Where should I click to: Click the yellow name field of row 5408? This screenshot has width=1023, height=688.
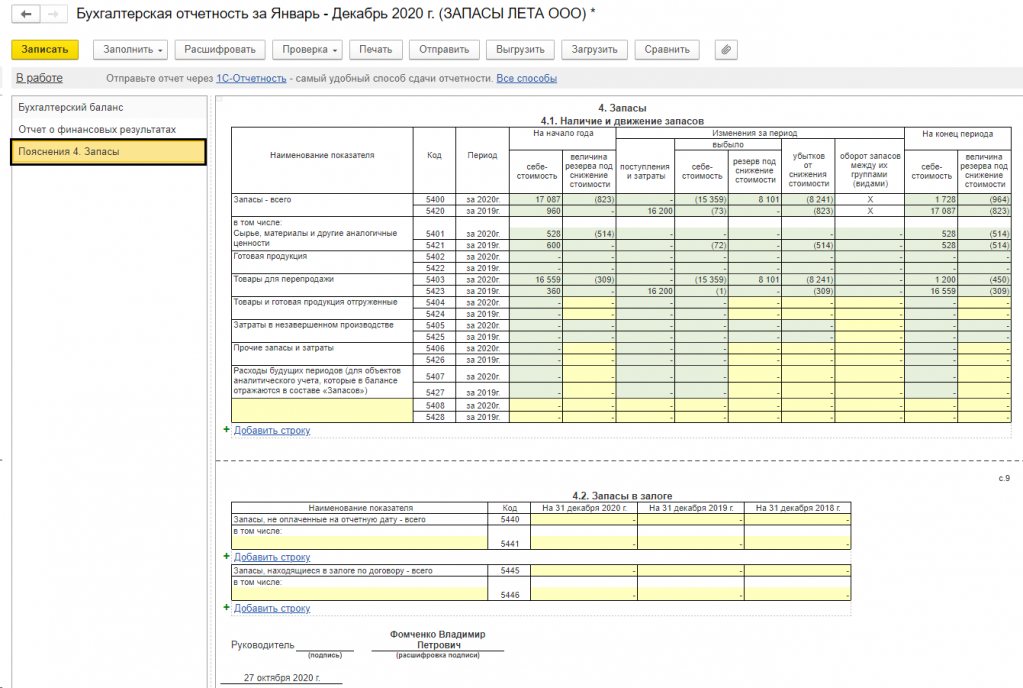tap(322, 411)
